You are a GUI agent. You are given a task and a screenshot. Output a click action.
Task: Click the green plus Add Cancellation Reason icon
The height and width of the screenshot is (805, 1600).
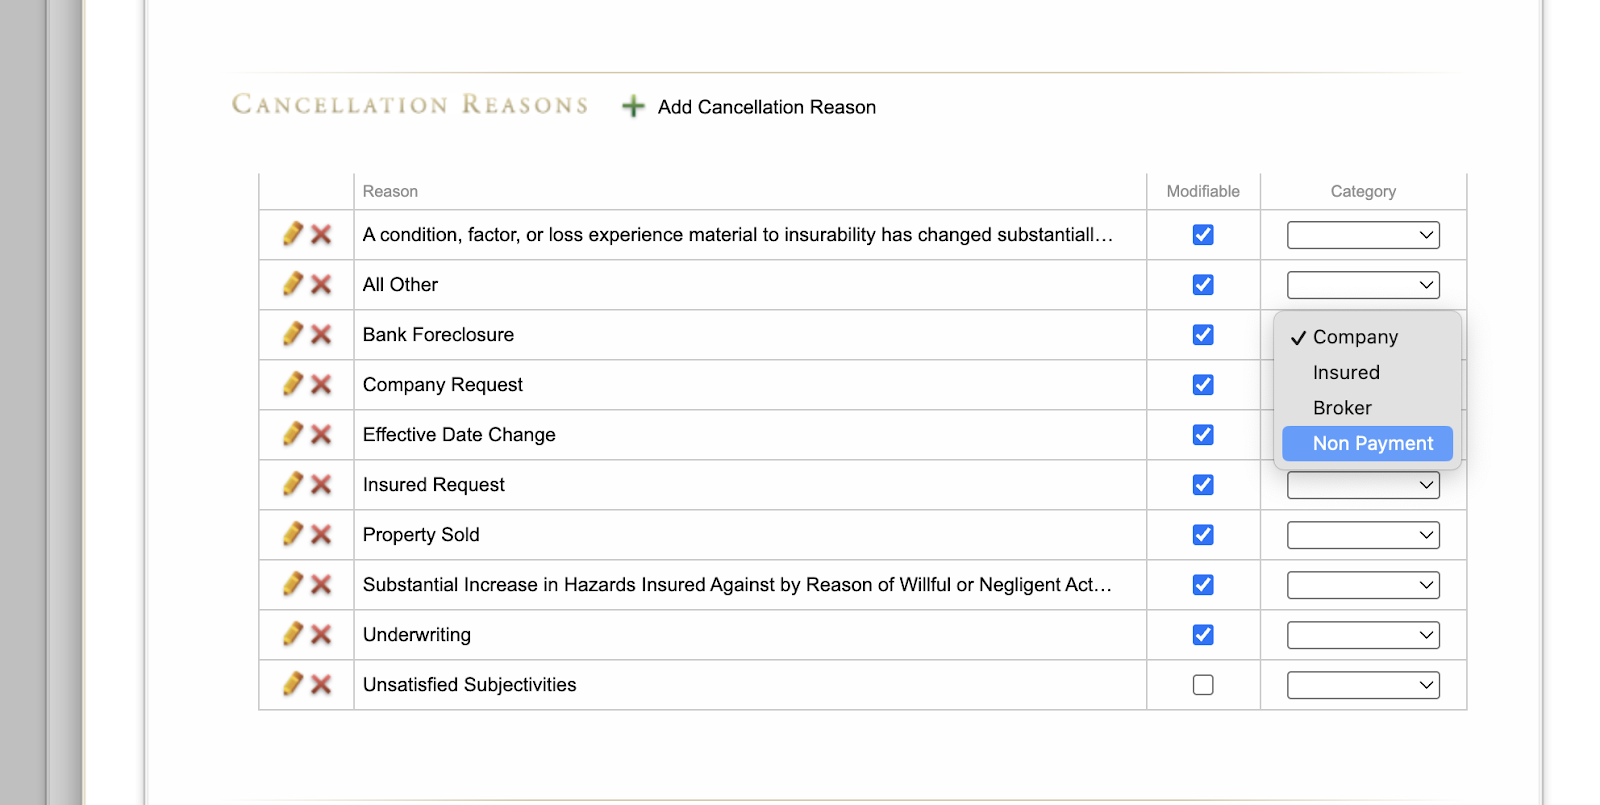(x=632, y=106)
